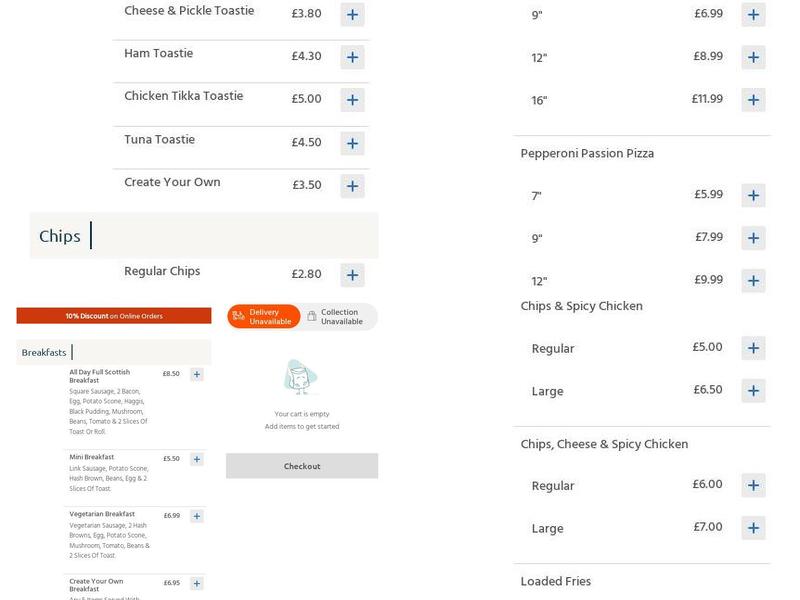Add Regular Chips, Cheese & Spicy Chicken plus icon

point(752,485)
